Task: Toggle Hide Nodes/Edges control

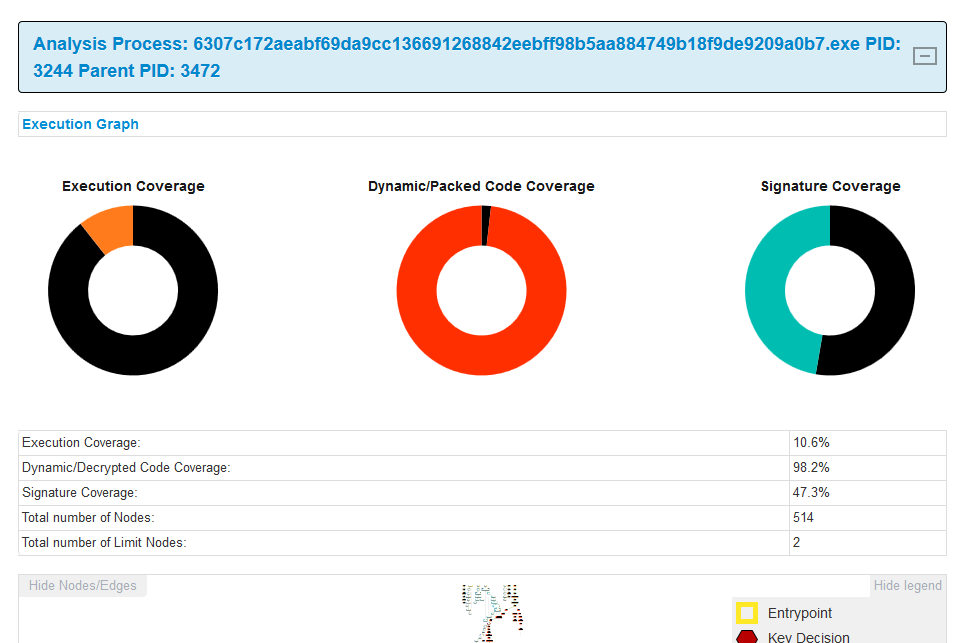Action: (x=82, y=585)
